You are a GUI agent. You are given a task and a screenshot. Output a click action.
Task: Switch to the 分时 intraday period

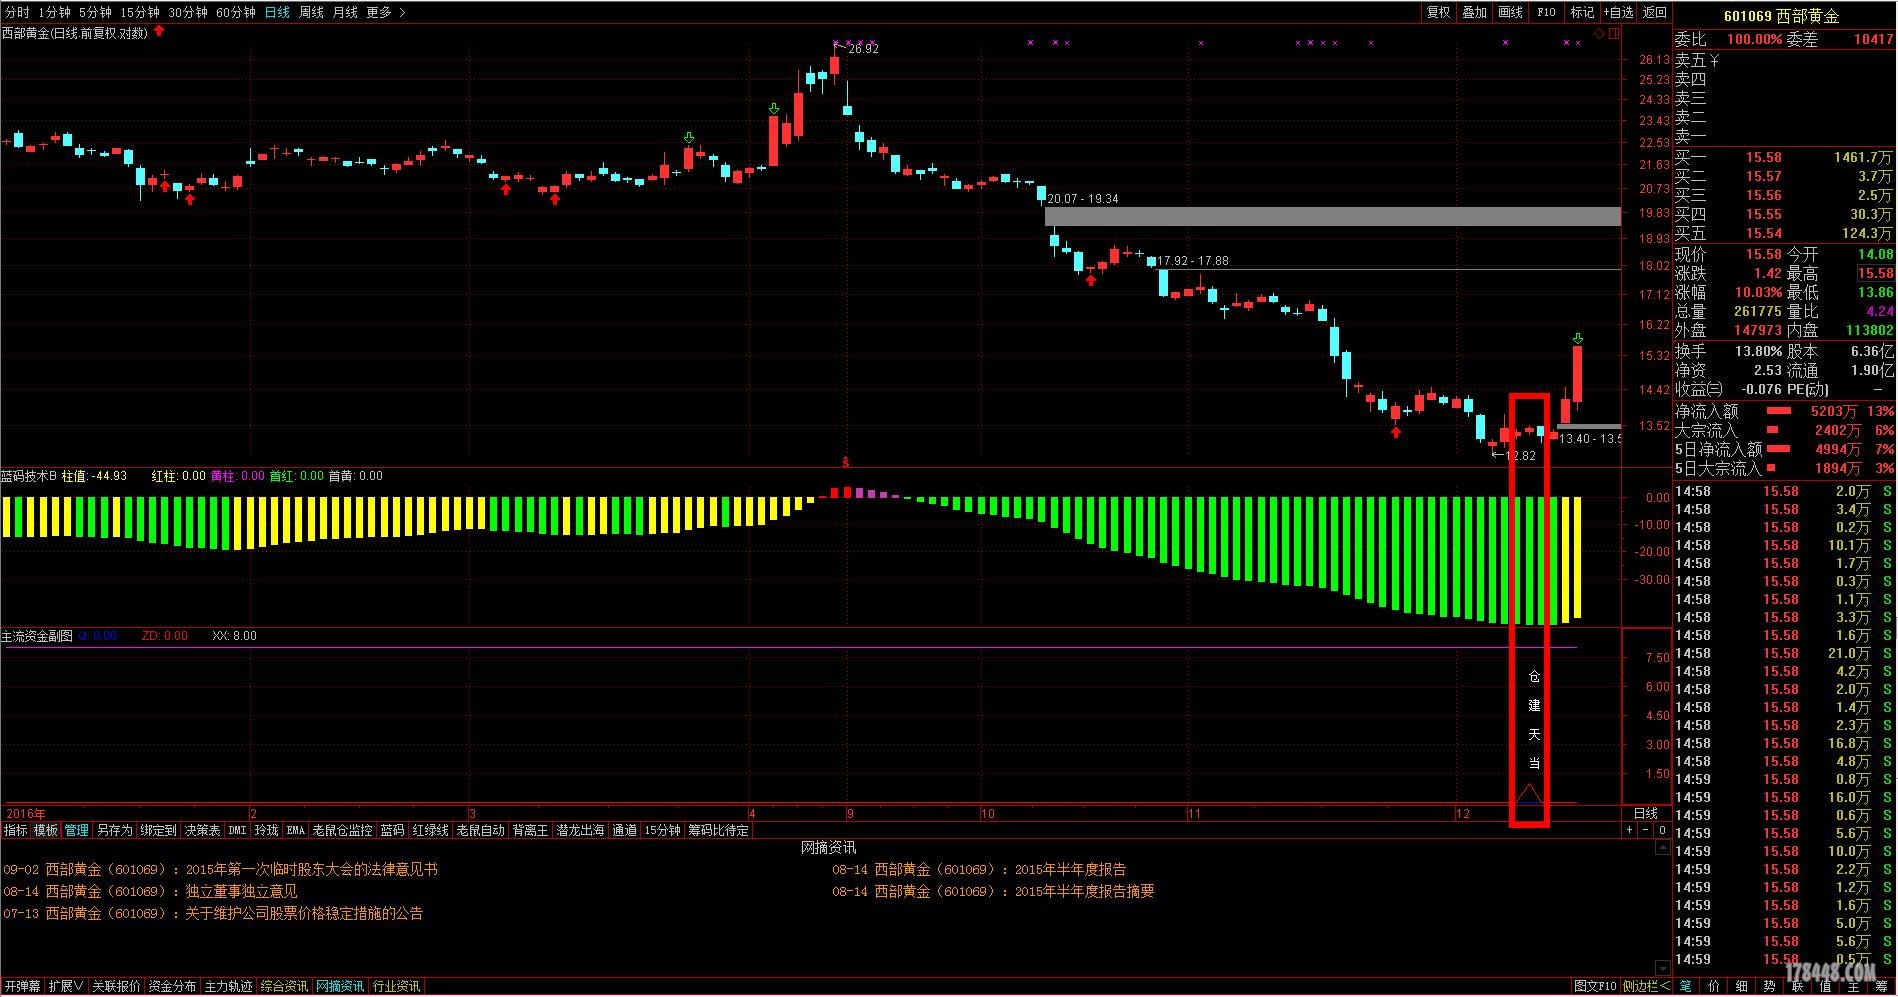point(17,12)
